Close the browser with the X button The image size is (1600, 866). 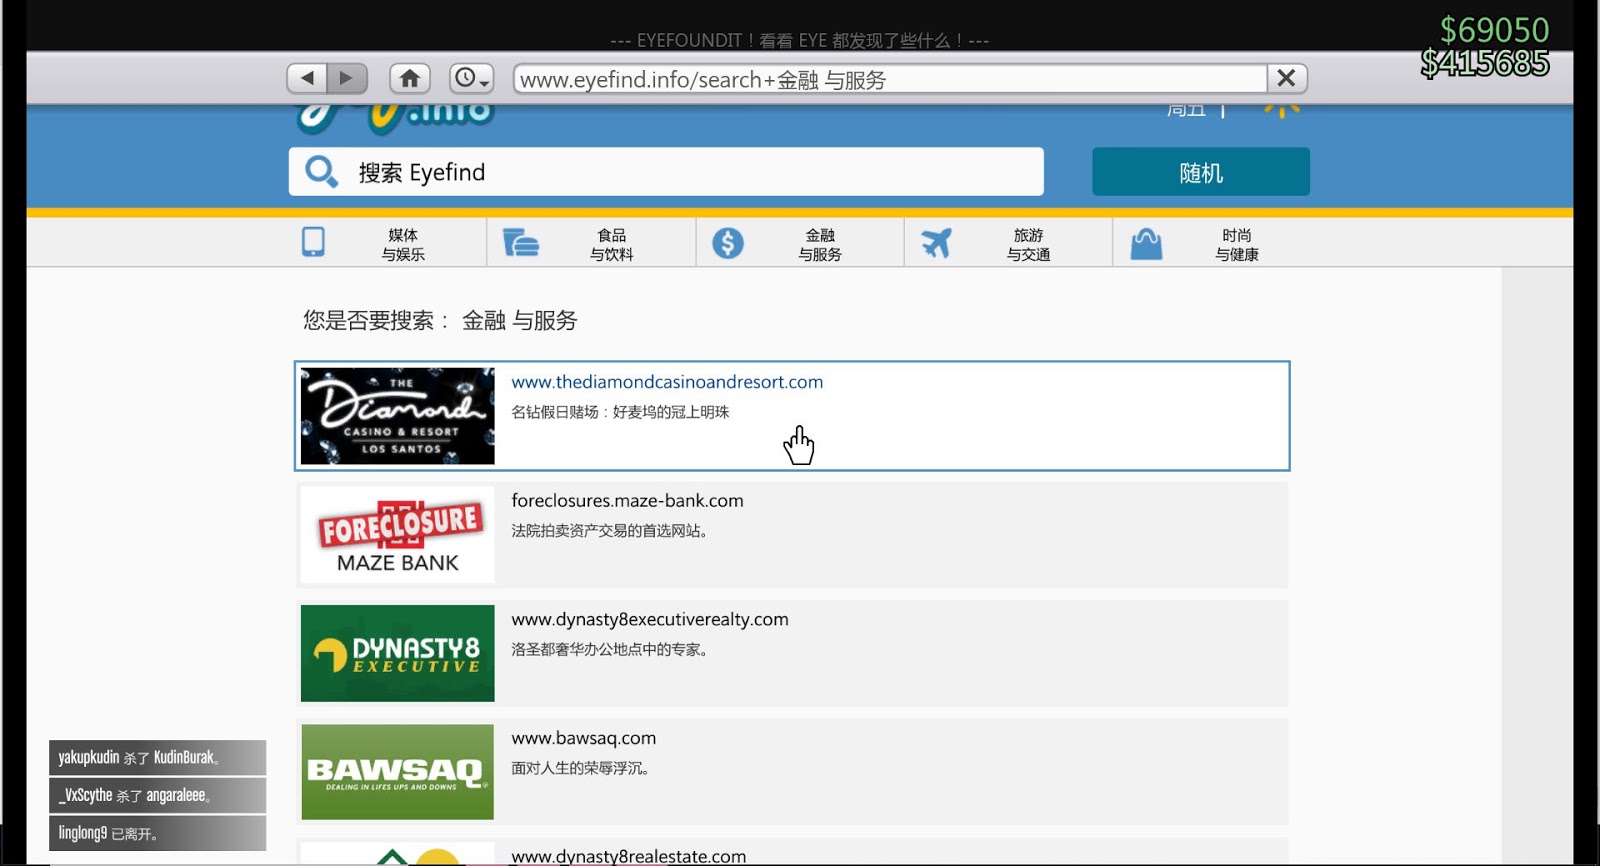tap(1287, 78)
